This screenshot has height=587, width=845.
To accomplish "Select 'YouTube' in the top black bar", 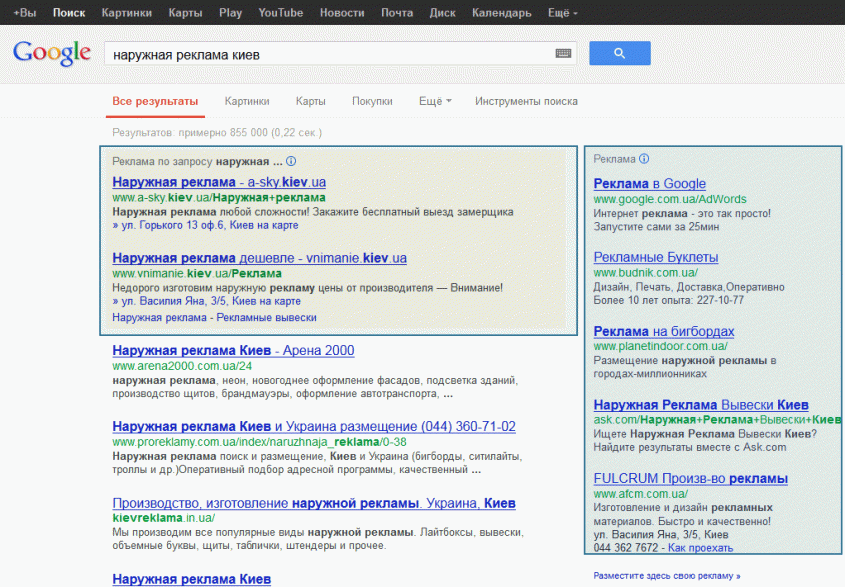I will click(x=280, y=13).
